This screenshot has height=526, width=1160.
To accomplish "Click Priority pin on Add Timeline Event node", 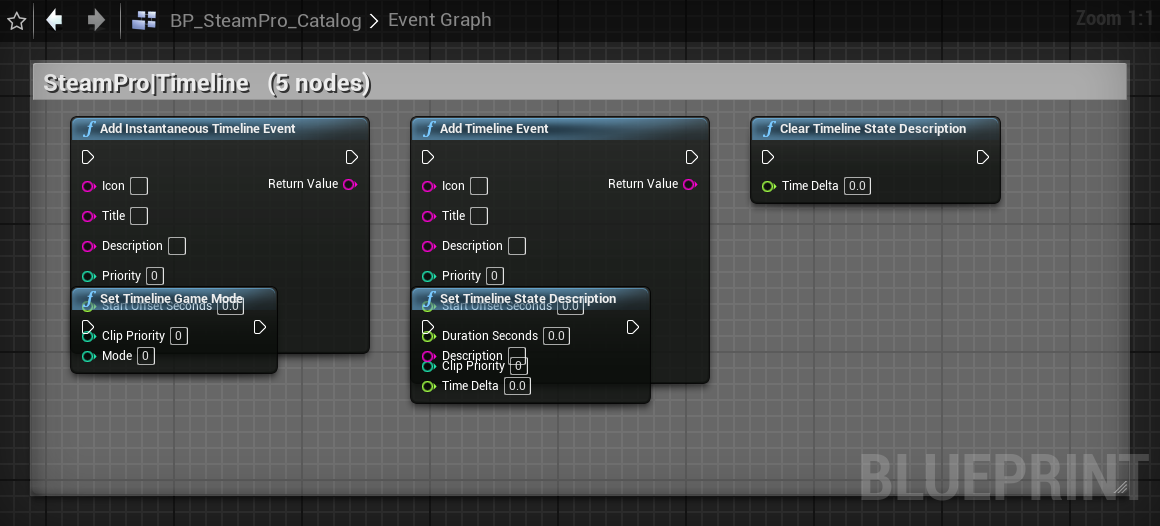I will click(x=428, y=276).
